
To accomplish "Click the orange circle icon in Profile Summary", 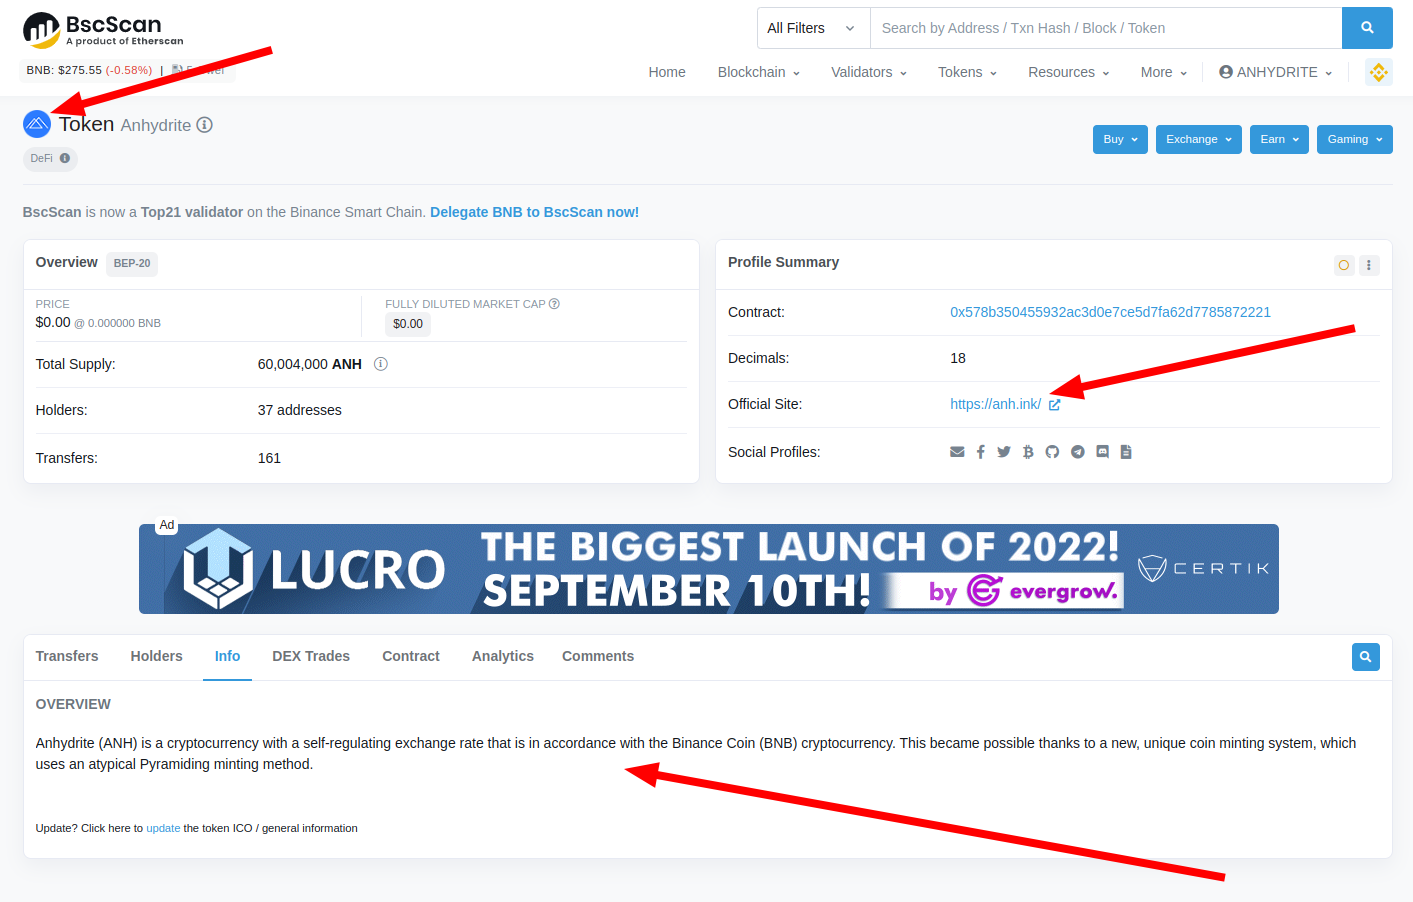I will point(1344,265).
